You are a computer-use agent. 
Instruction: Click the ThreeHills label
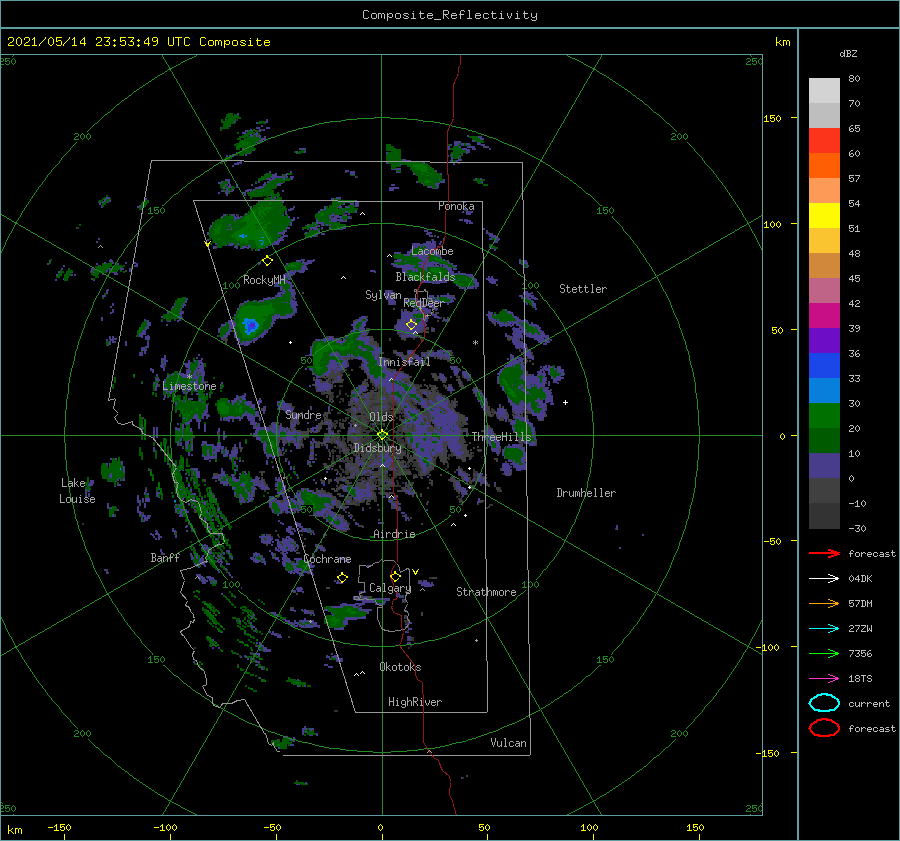(x=502, y=437)
